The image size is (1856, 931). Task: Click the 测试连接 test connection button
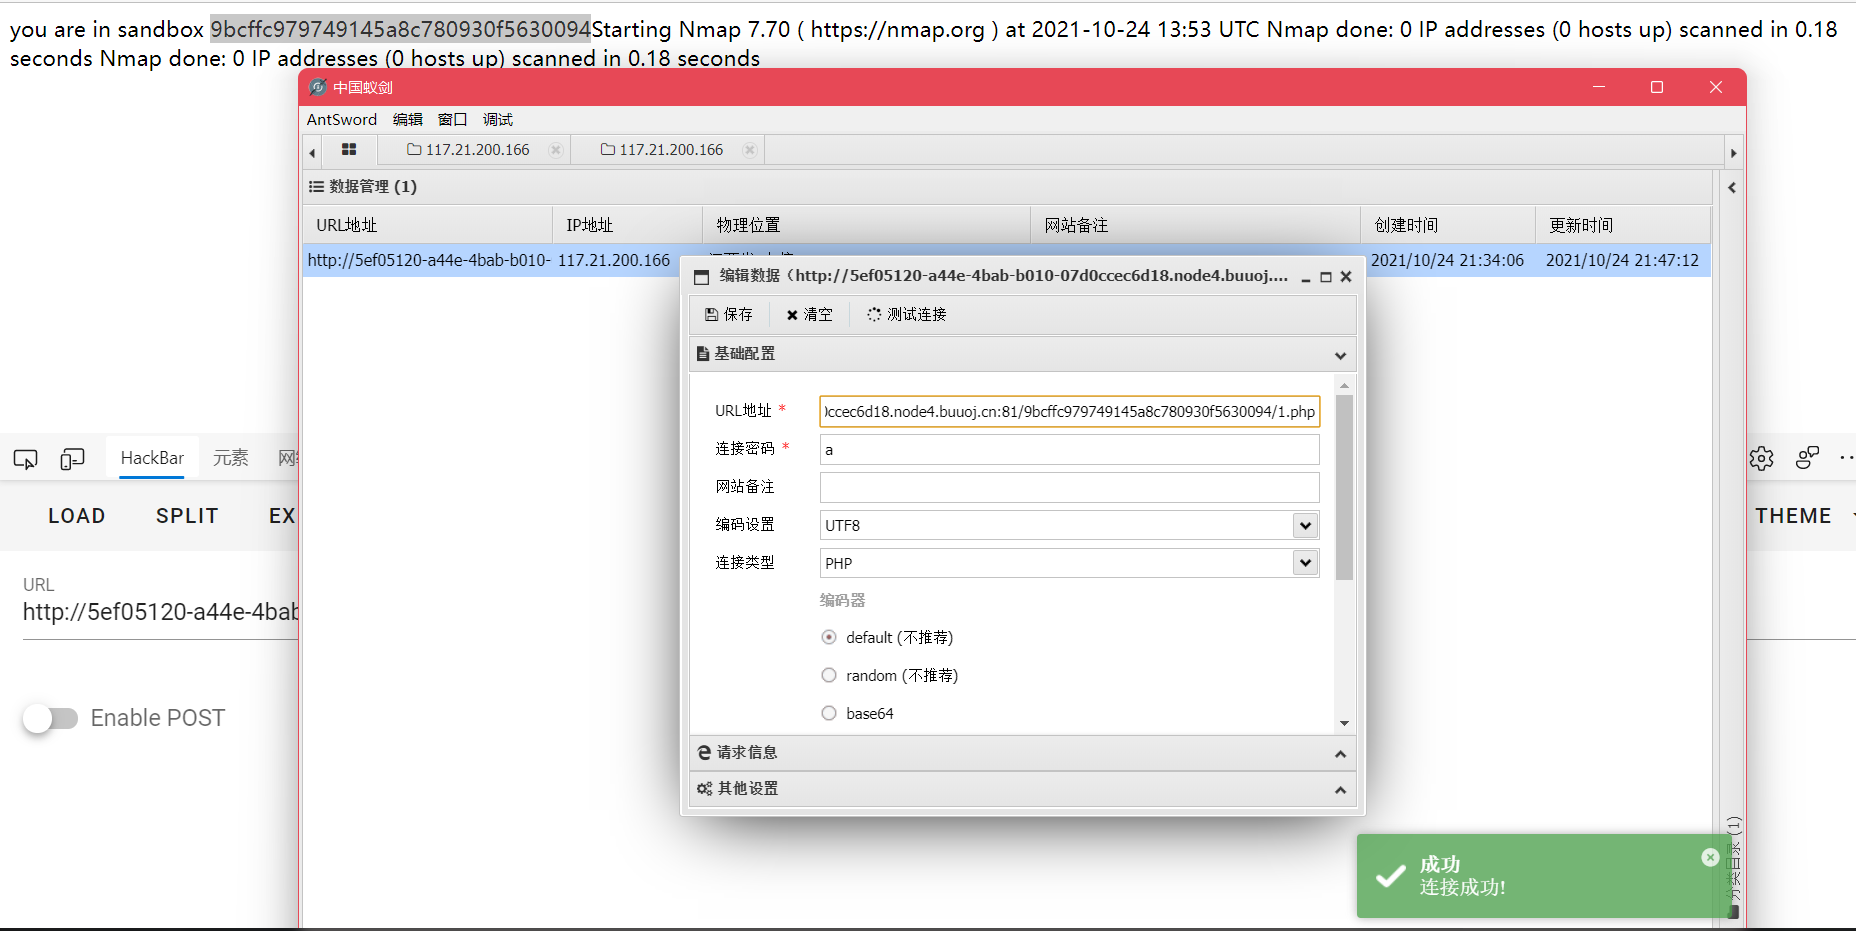(x=907, y=314)
